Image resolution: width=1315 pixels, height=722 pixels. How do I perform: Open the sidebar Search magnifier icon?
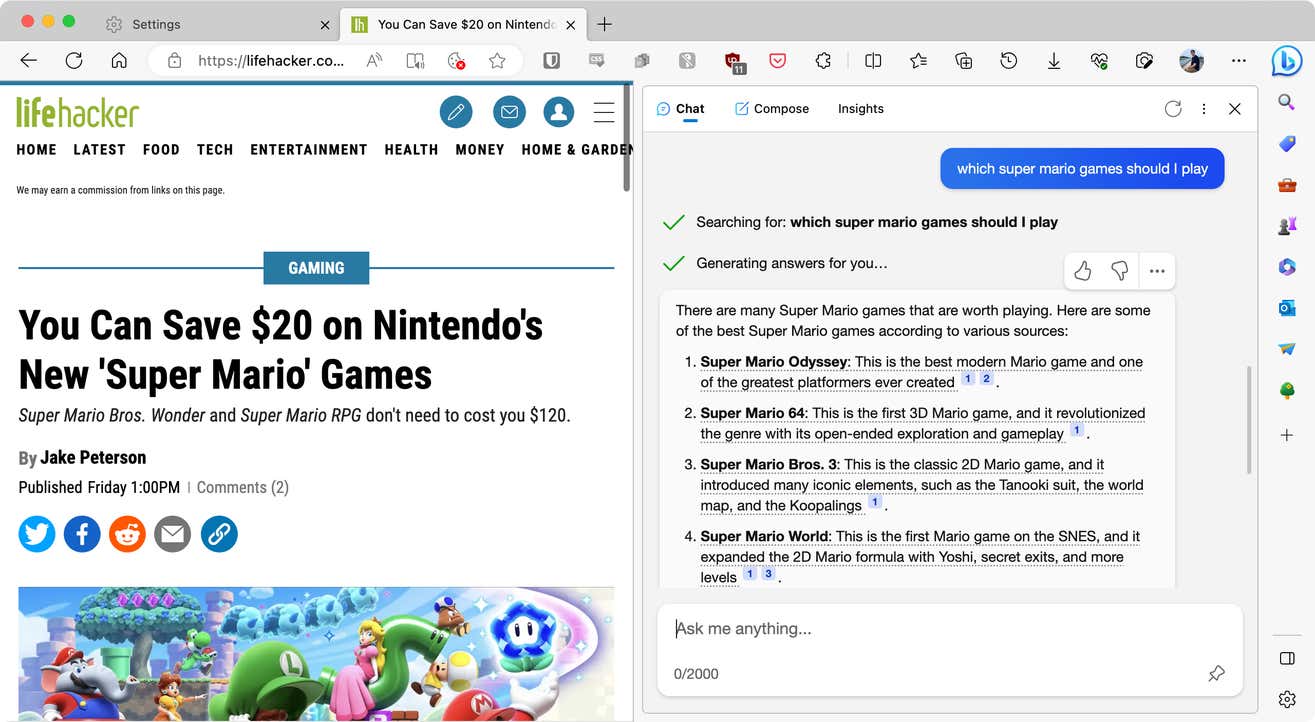[x=1287, y=101]
